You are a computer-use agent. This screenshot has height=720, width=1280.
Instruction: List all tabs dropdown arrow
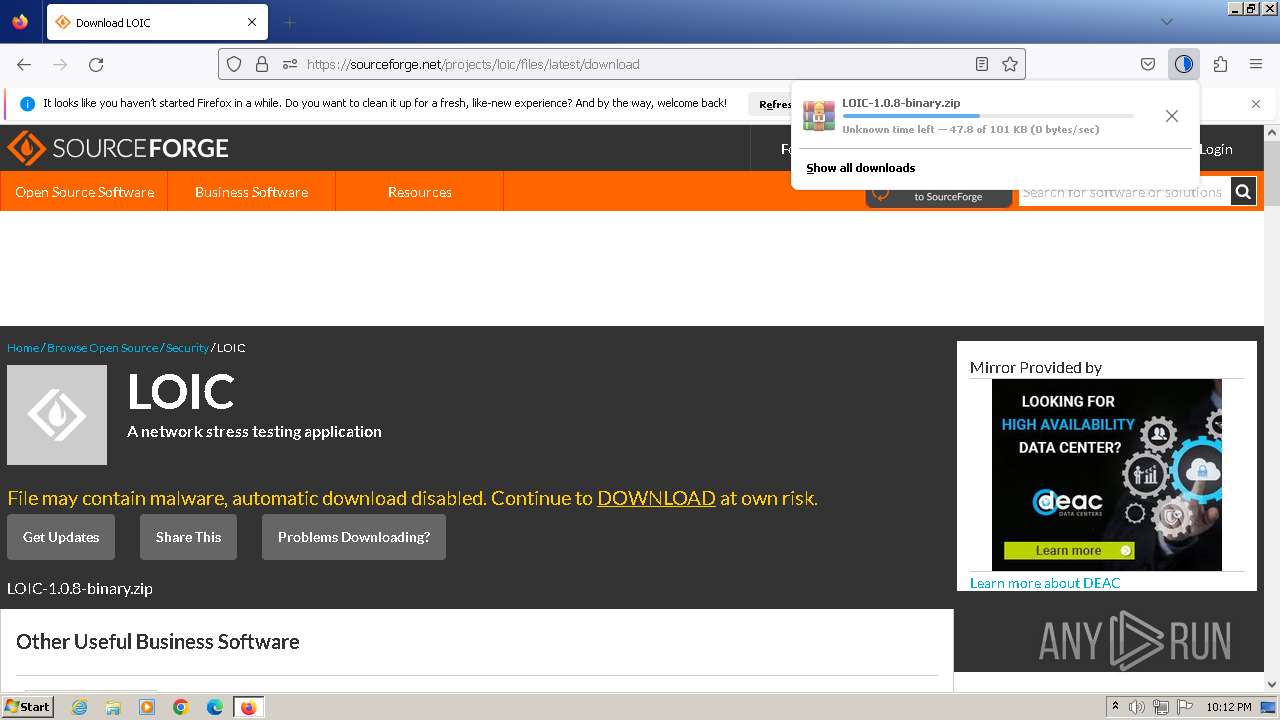[x=1167, y=22]
